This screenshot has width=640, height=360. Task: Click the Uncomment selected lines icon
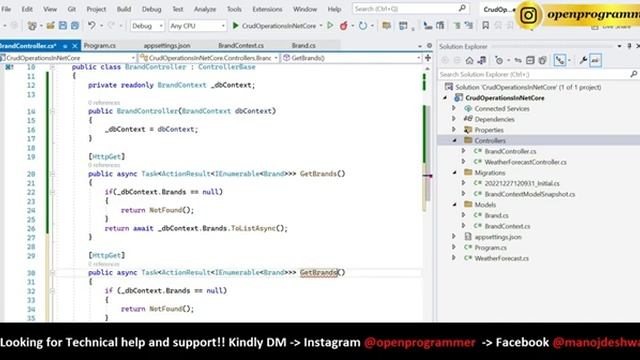click(x=469, y=25)
